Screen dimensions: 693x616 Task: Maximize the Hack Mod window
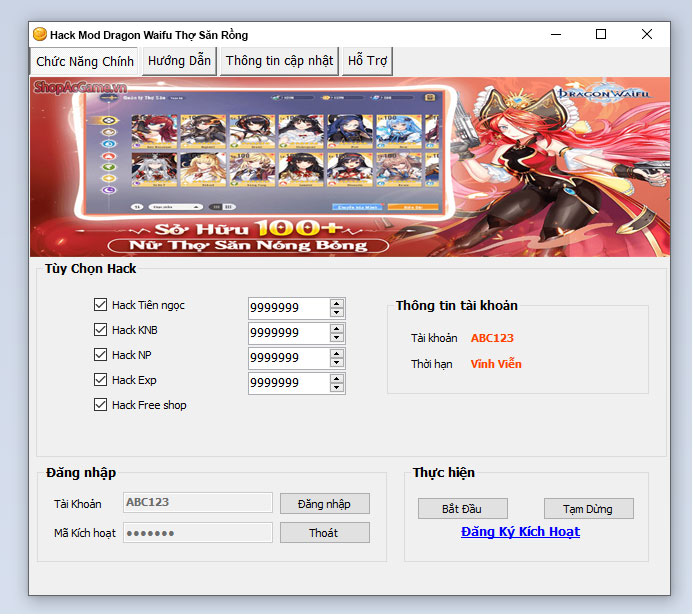tap(601, 34)
